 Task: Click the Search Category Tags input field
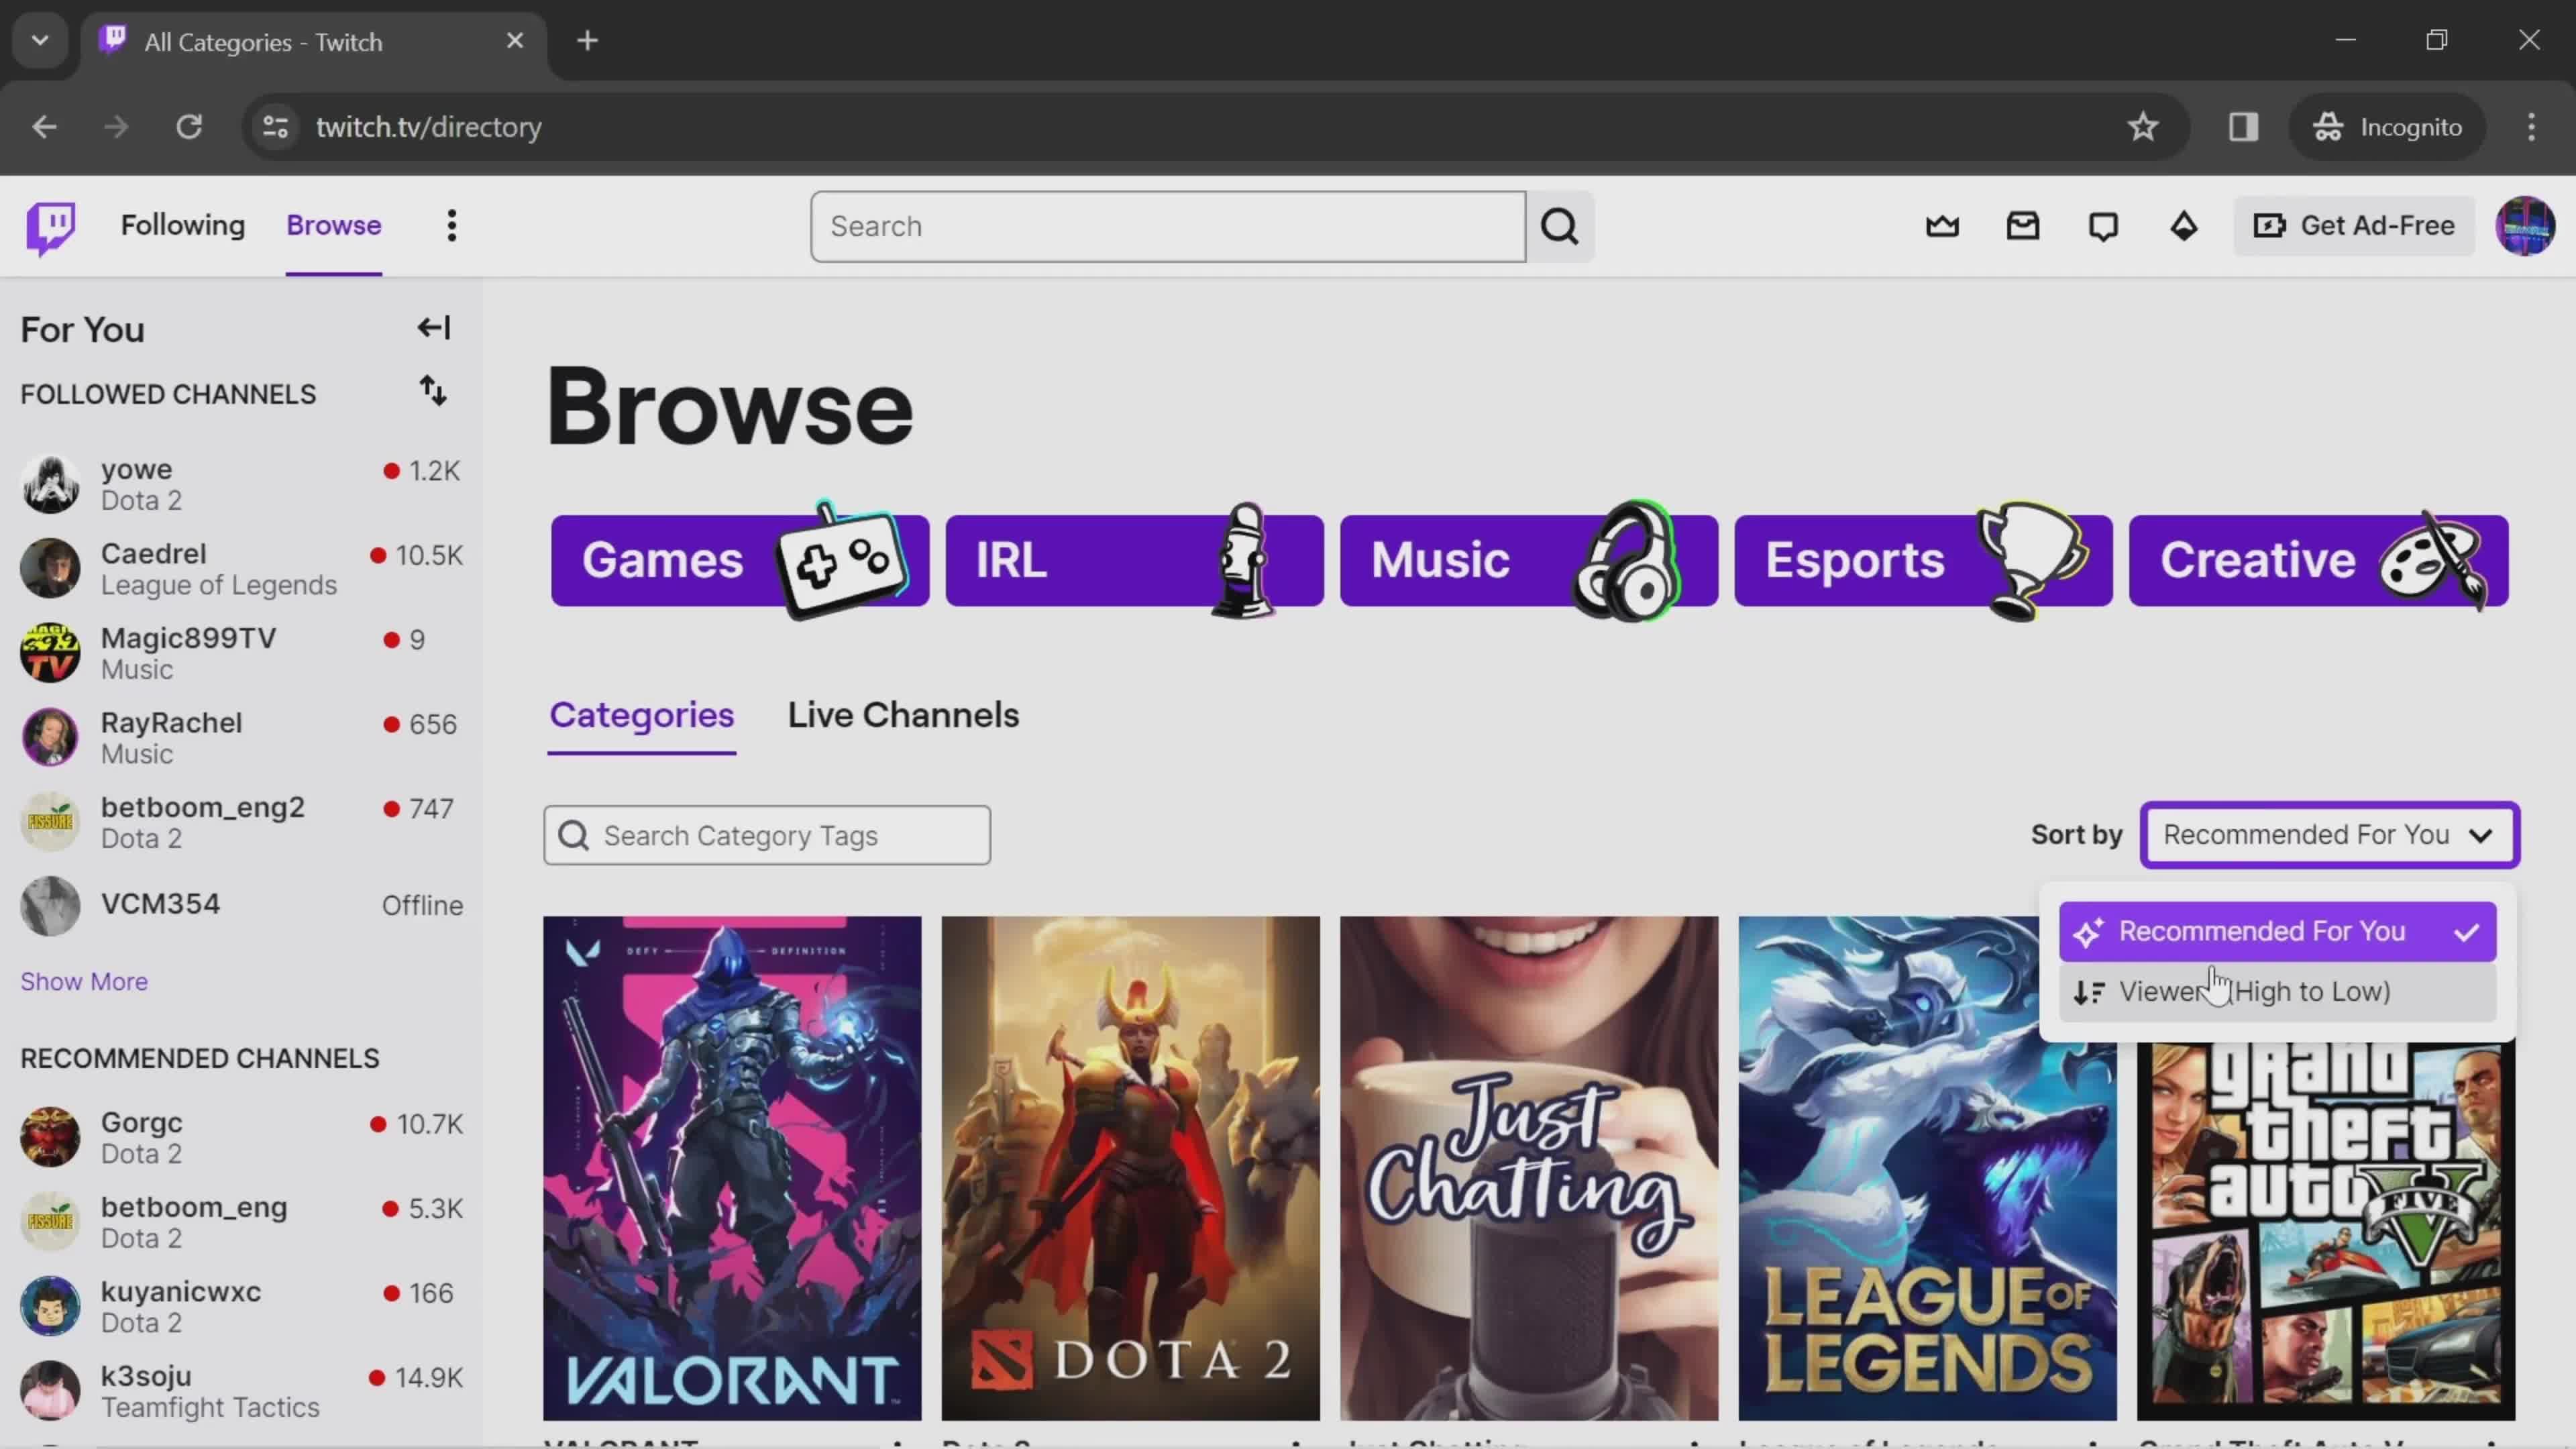pyautogui.click(x=769, y=837)
